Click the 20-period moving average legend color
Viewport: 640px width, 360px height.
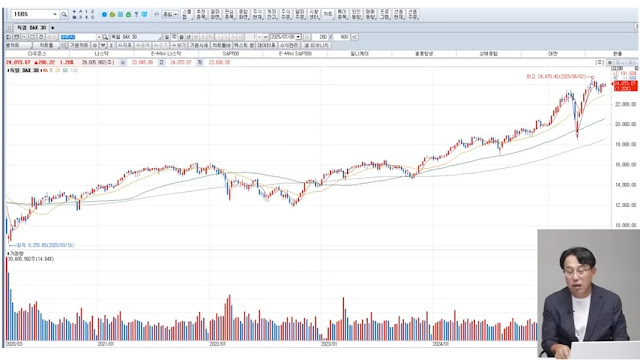click(x=58, y=70)
